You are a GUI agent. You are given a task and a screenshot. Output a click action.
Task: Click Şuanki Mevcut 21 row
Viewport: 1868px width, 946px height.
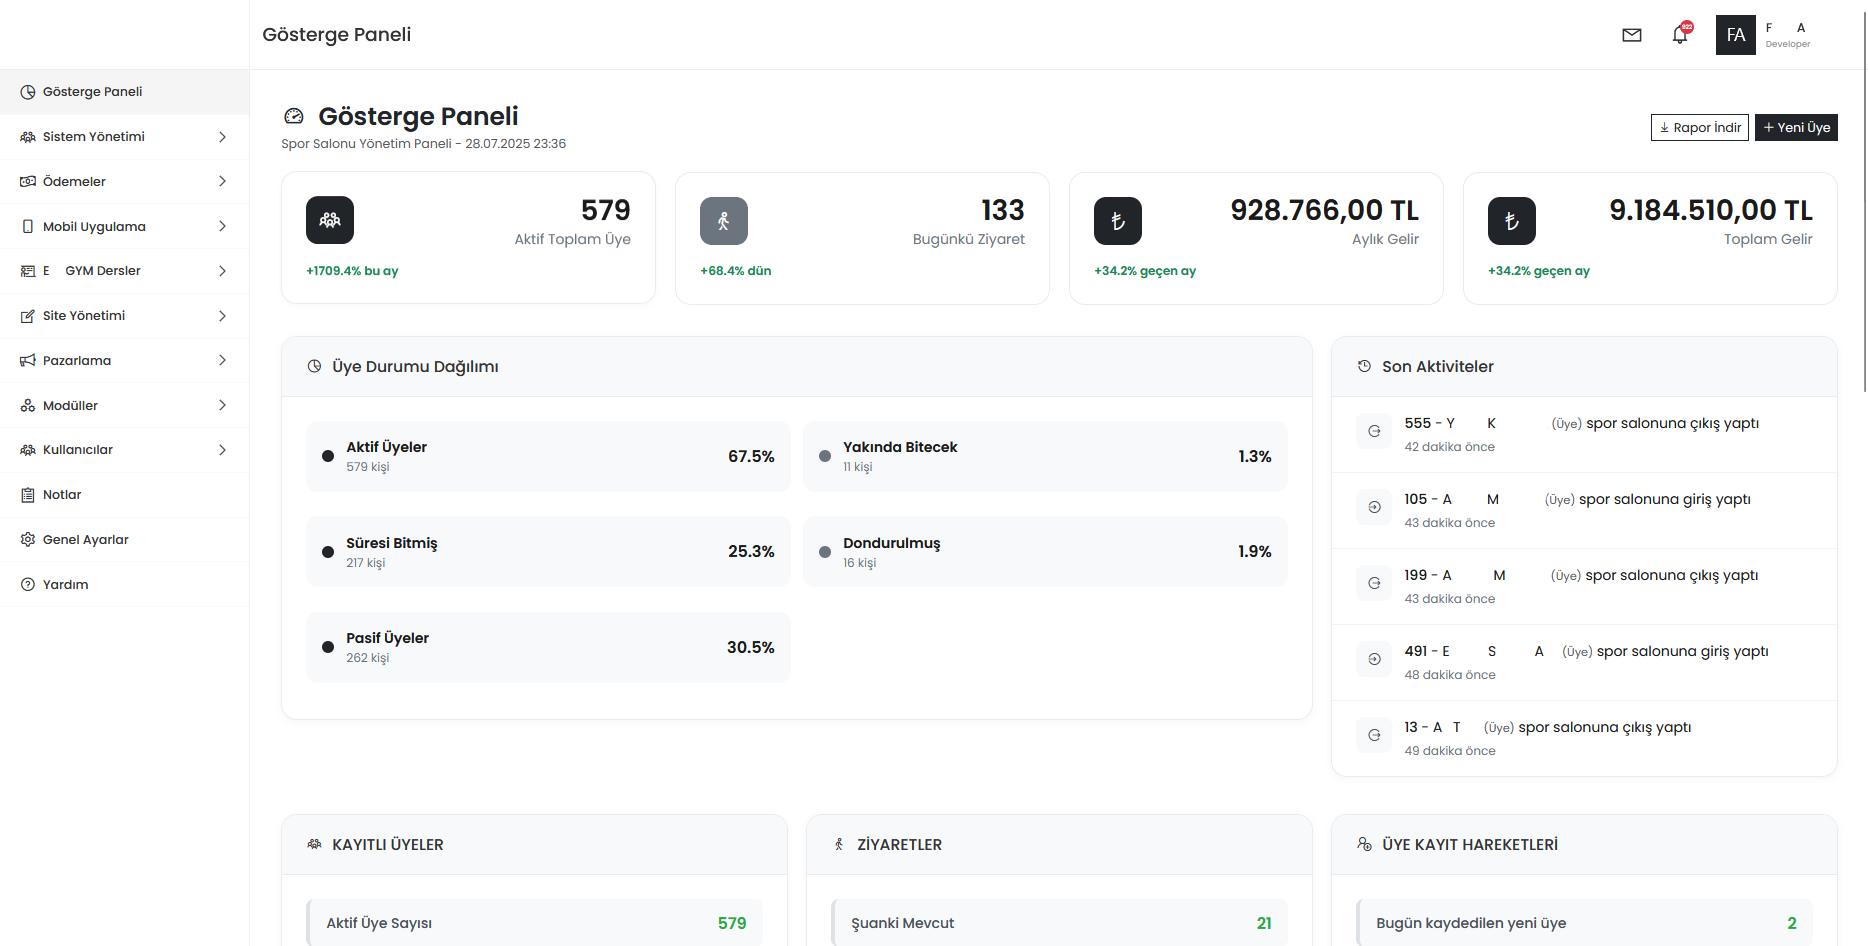[1059, 923]
